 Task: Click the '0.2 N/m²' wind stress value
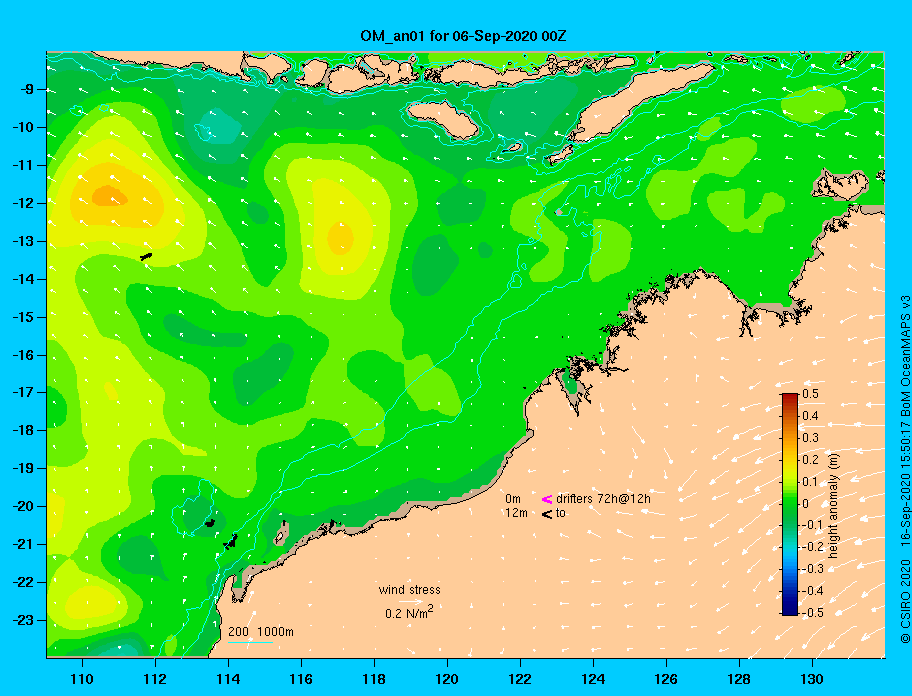click(409, 612)
